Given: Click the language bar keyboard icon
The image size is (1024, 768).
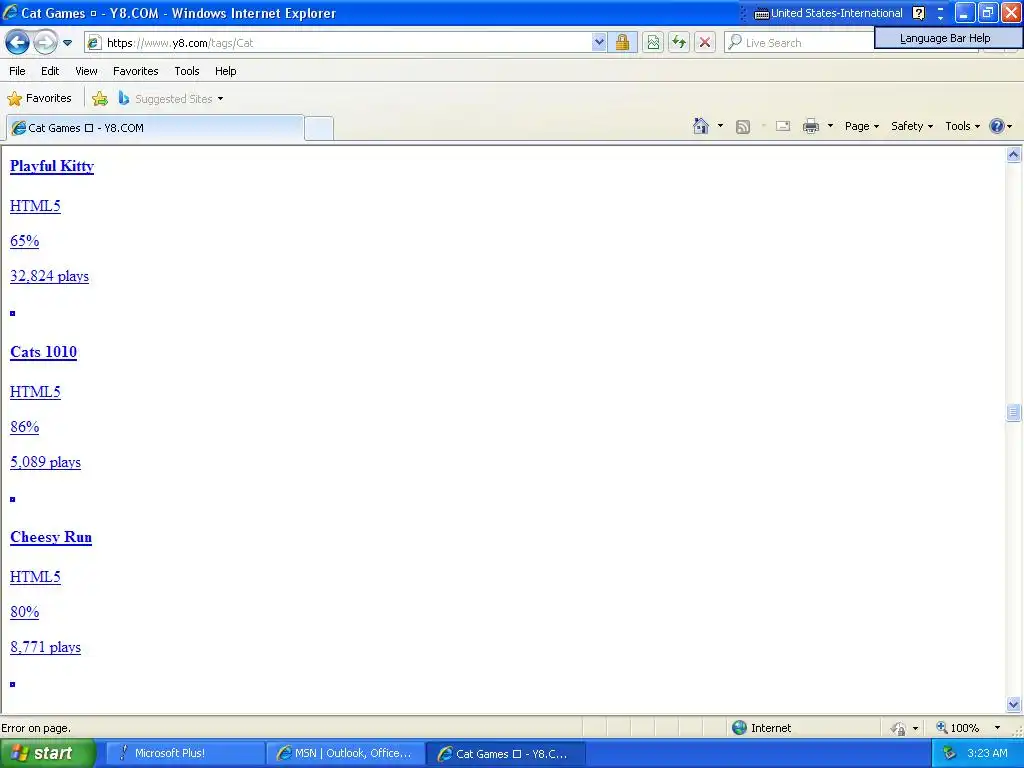Looking at the screenshot, I should point(761,13).
